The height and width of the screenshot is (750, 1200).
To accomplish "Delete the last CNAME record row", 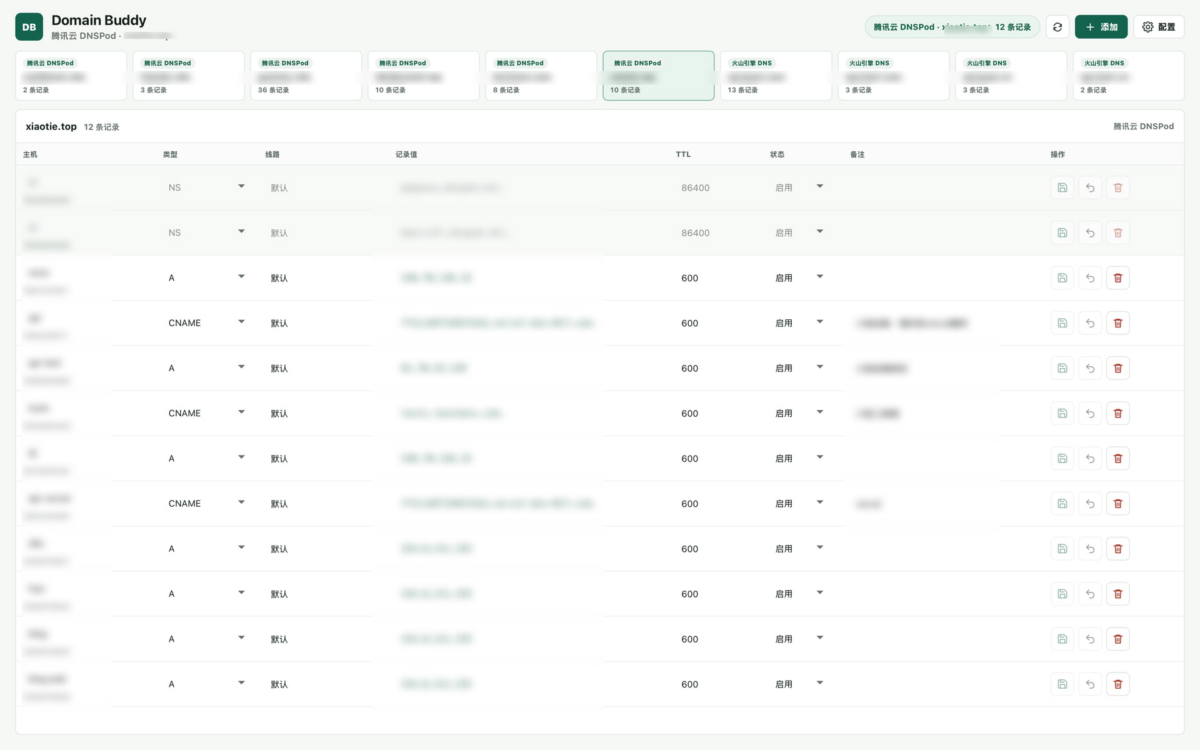I will pos(1118,504).
